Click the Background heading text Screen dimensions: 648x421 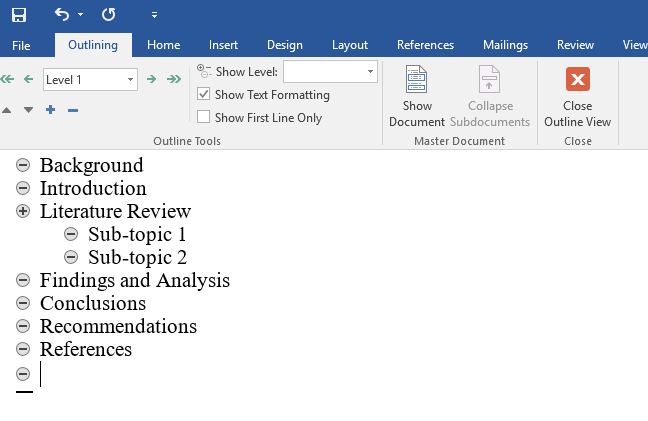92,166
